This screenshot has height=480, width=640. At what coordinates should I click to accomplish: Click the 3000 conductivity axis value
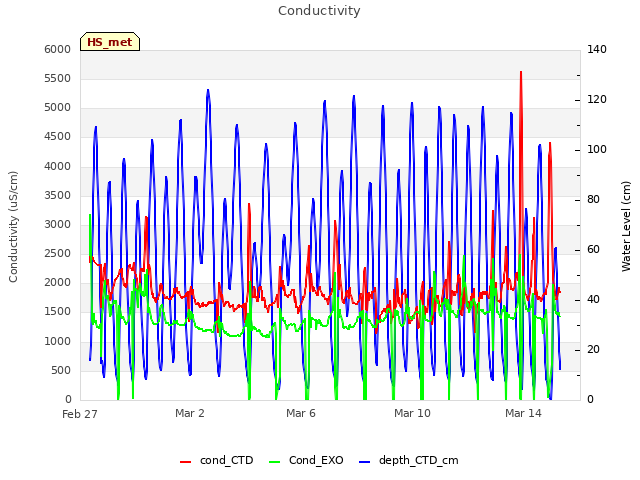point(58,224)
